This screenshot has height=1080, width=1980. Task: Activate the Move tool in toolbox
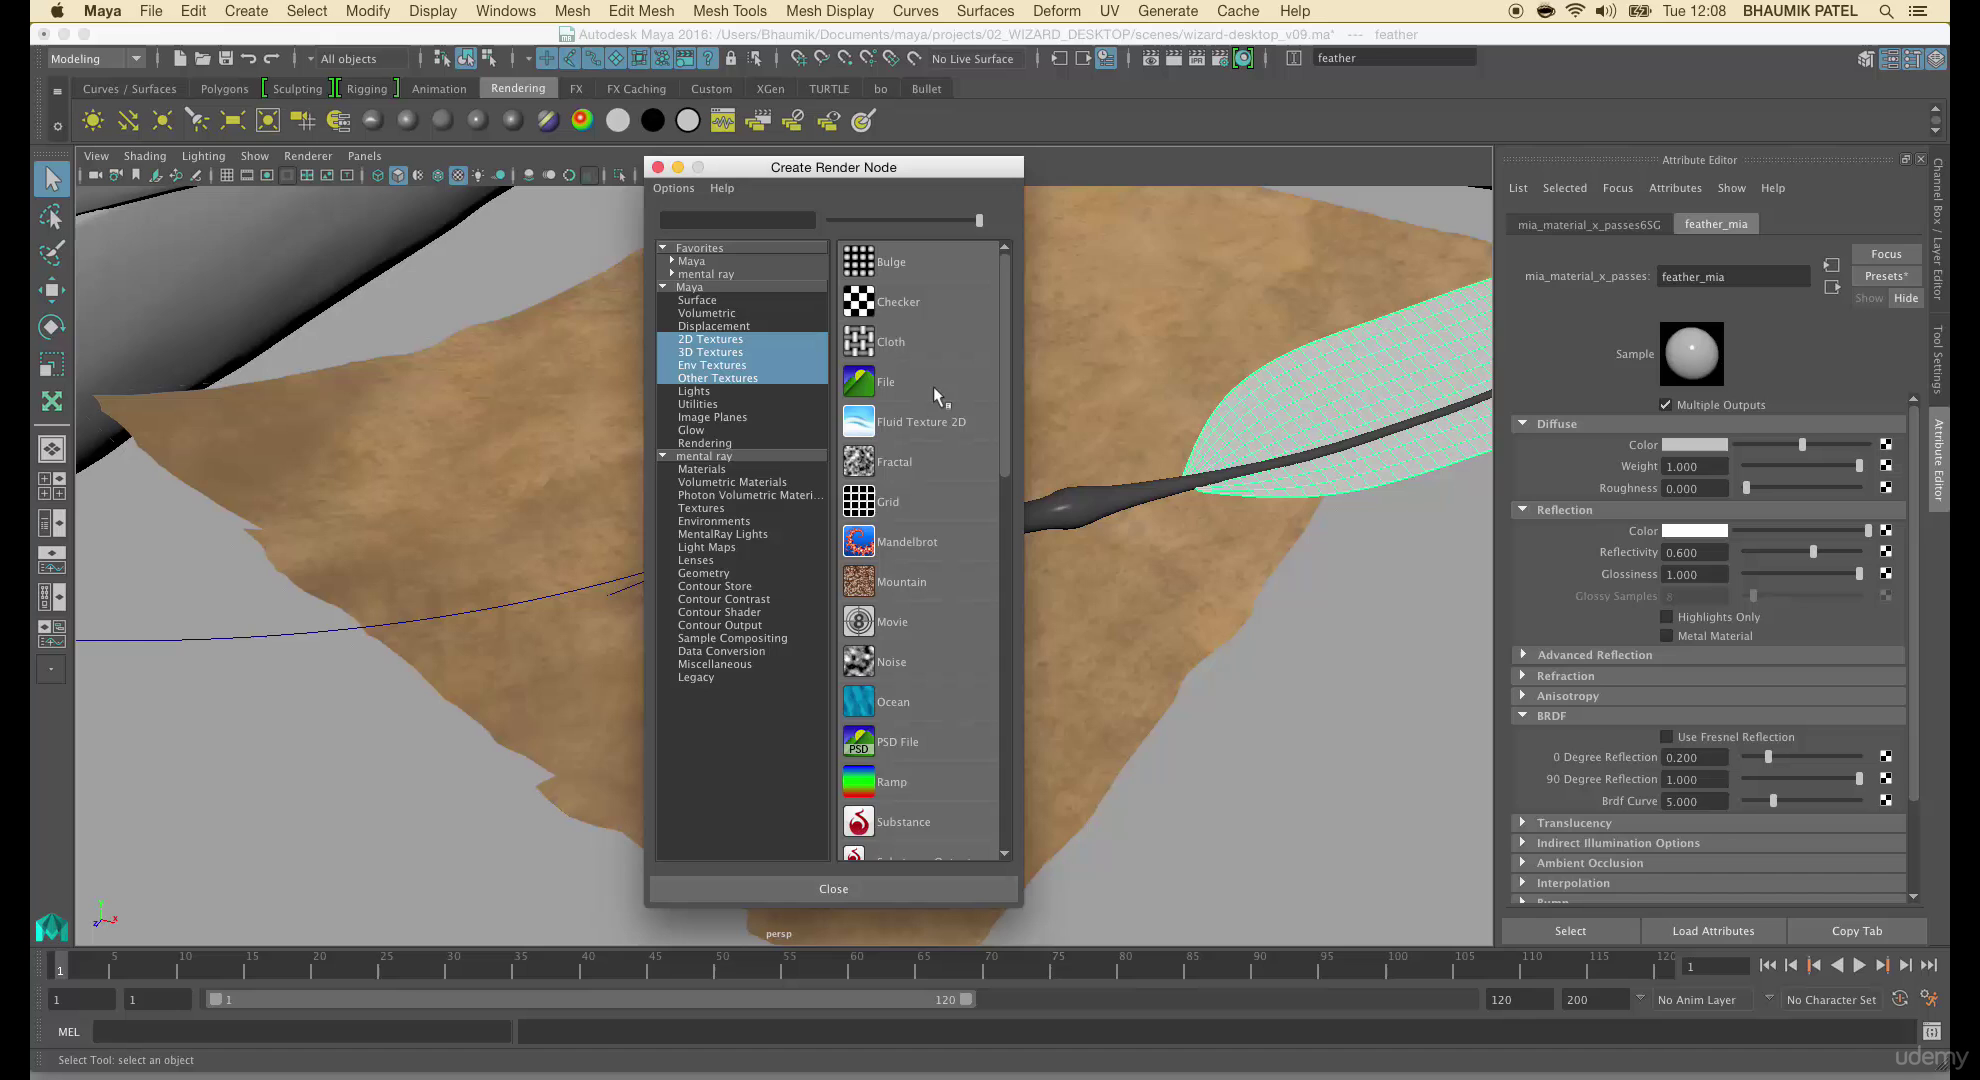52,290
